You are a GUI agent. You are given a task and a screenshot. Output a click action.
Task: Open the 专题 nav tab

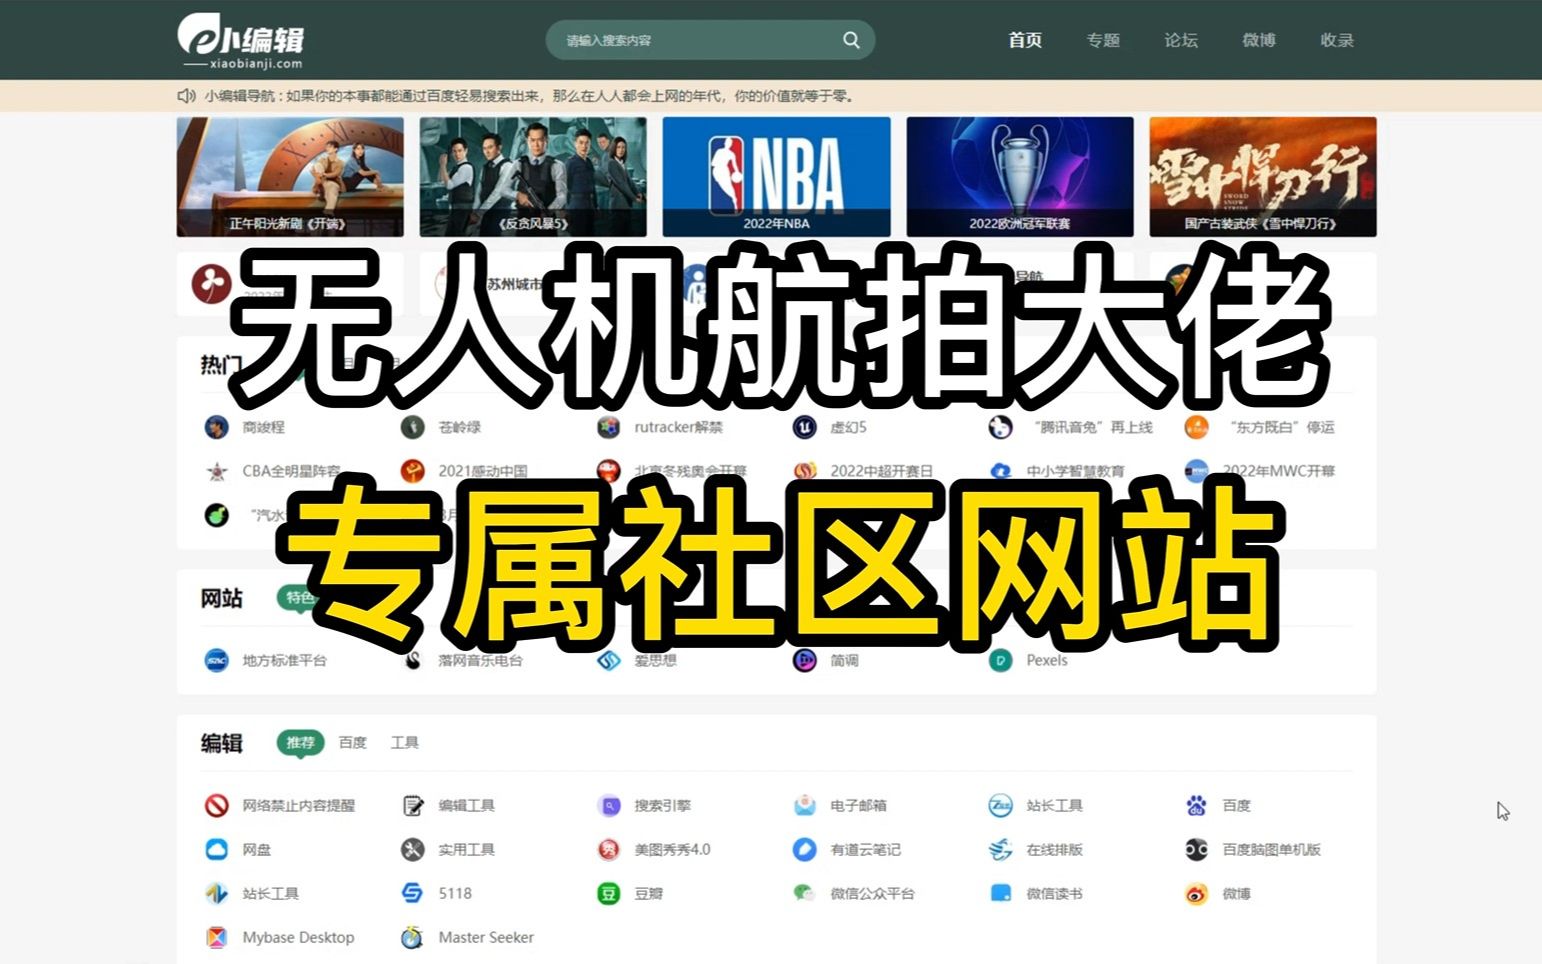click(1103, 40)
